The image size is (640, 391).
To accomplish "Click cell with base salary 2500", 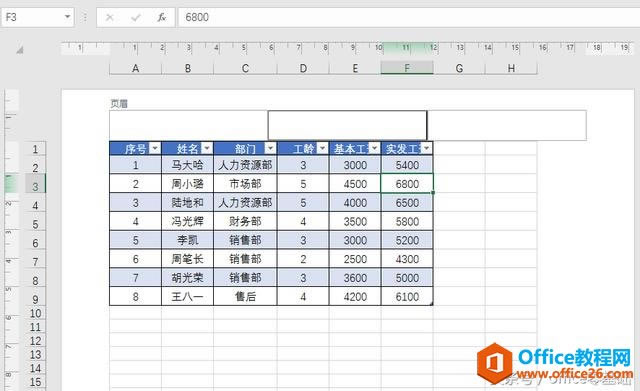I will [355, 259].
